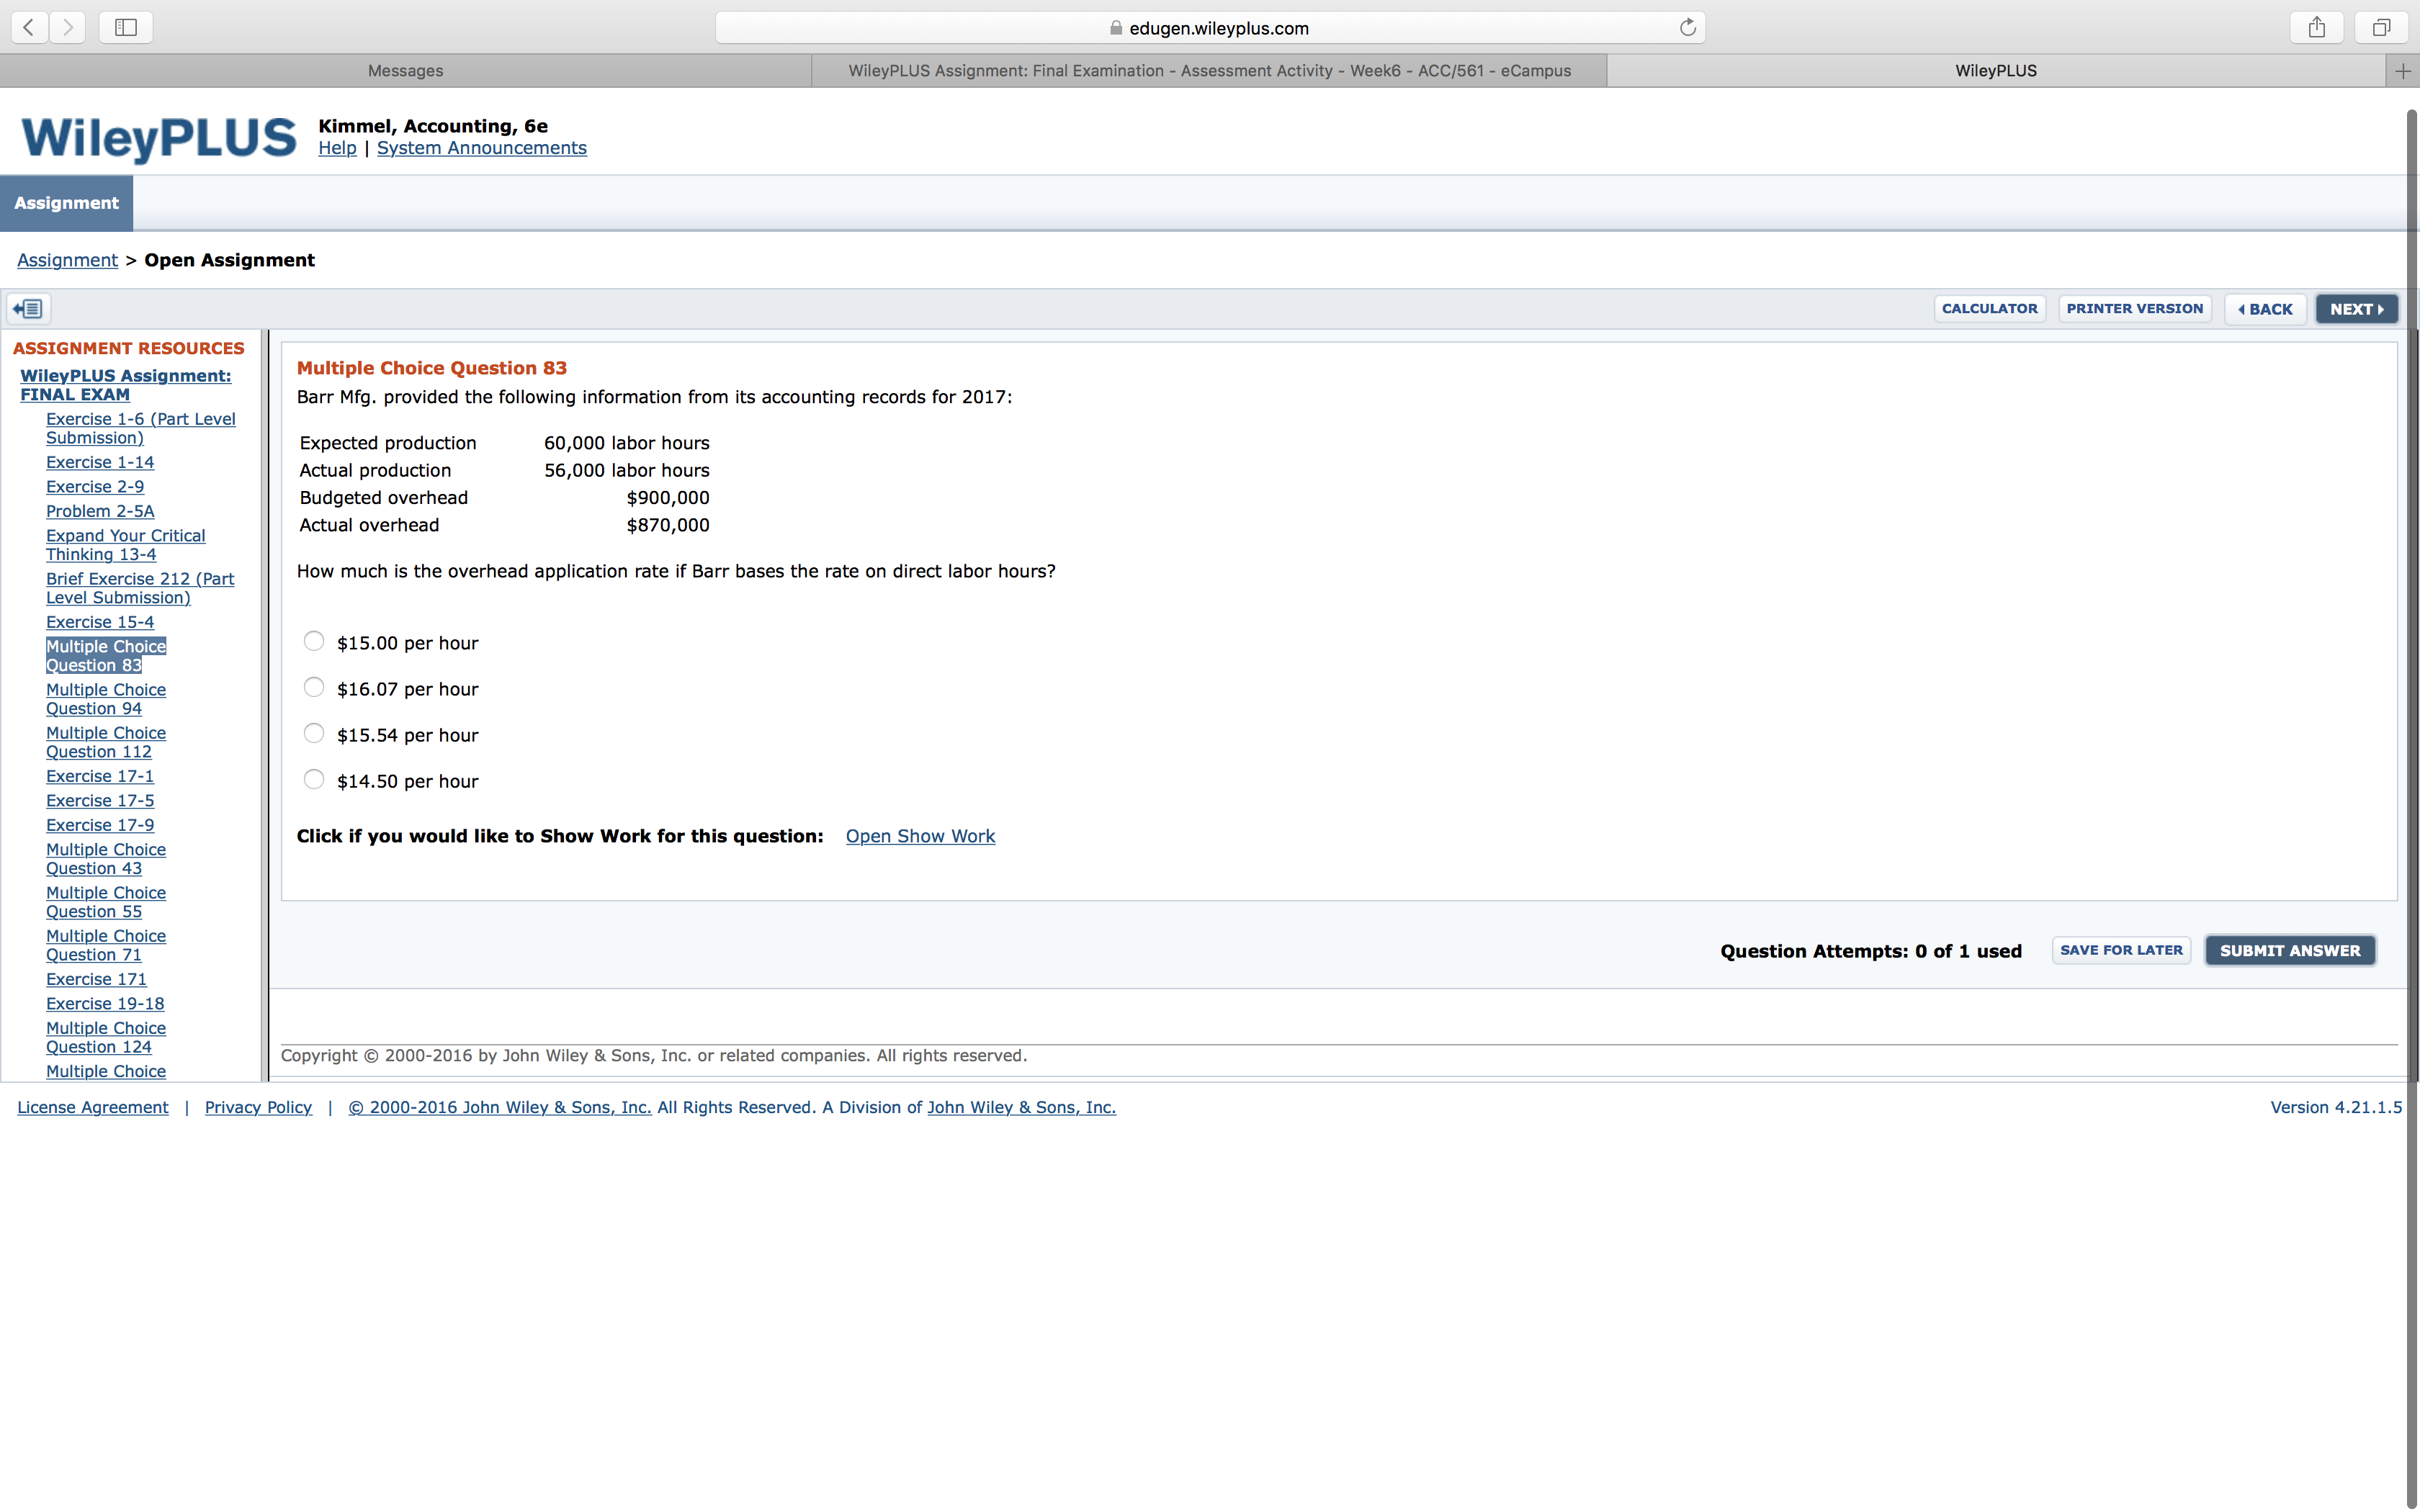Open the Printer Version
2420x1512 pixels.
(2134, 308)
